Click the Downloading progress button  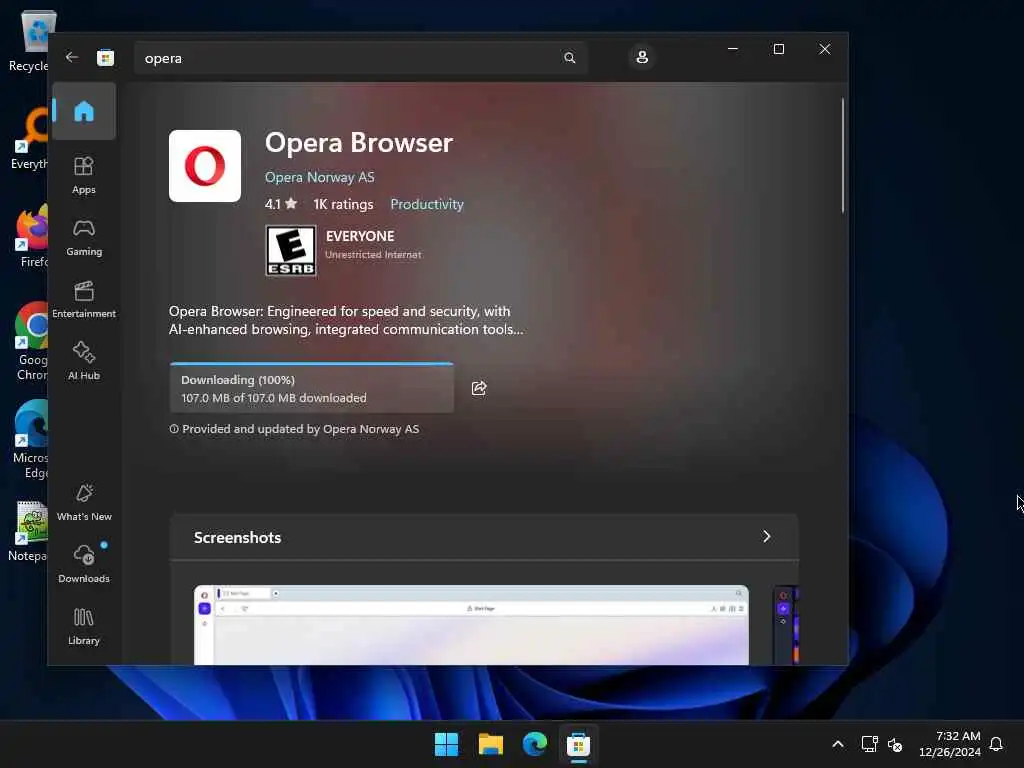click(x=312, y=388)
